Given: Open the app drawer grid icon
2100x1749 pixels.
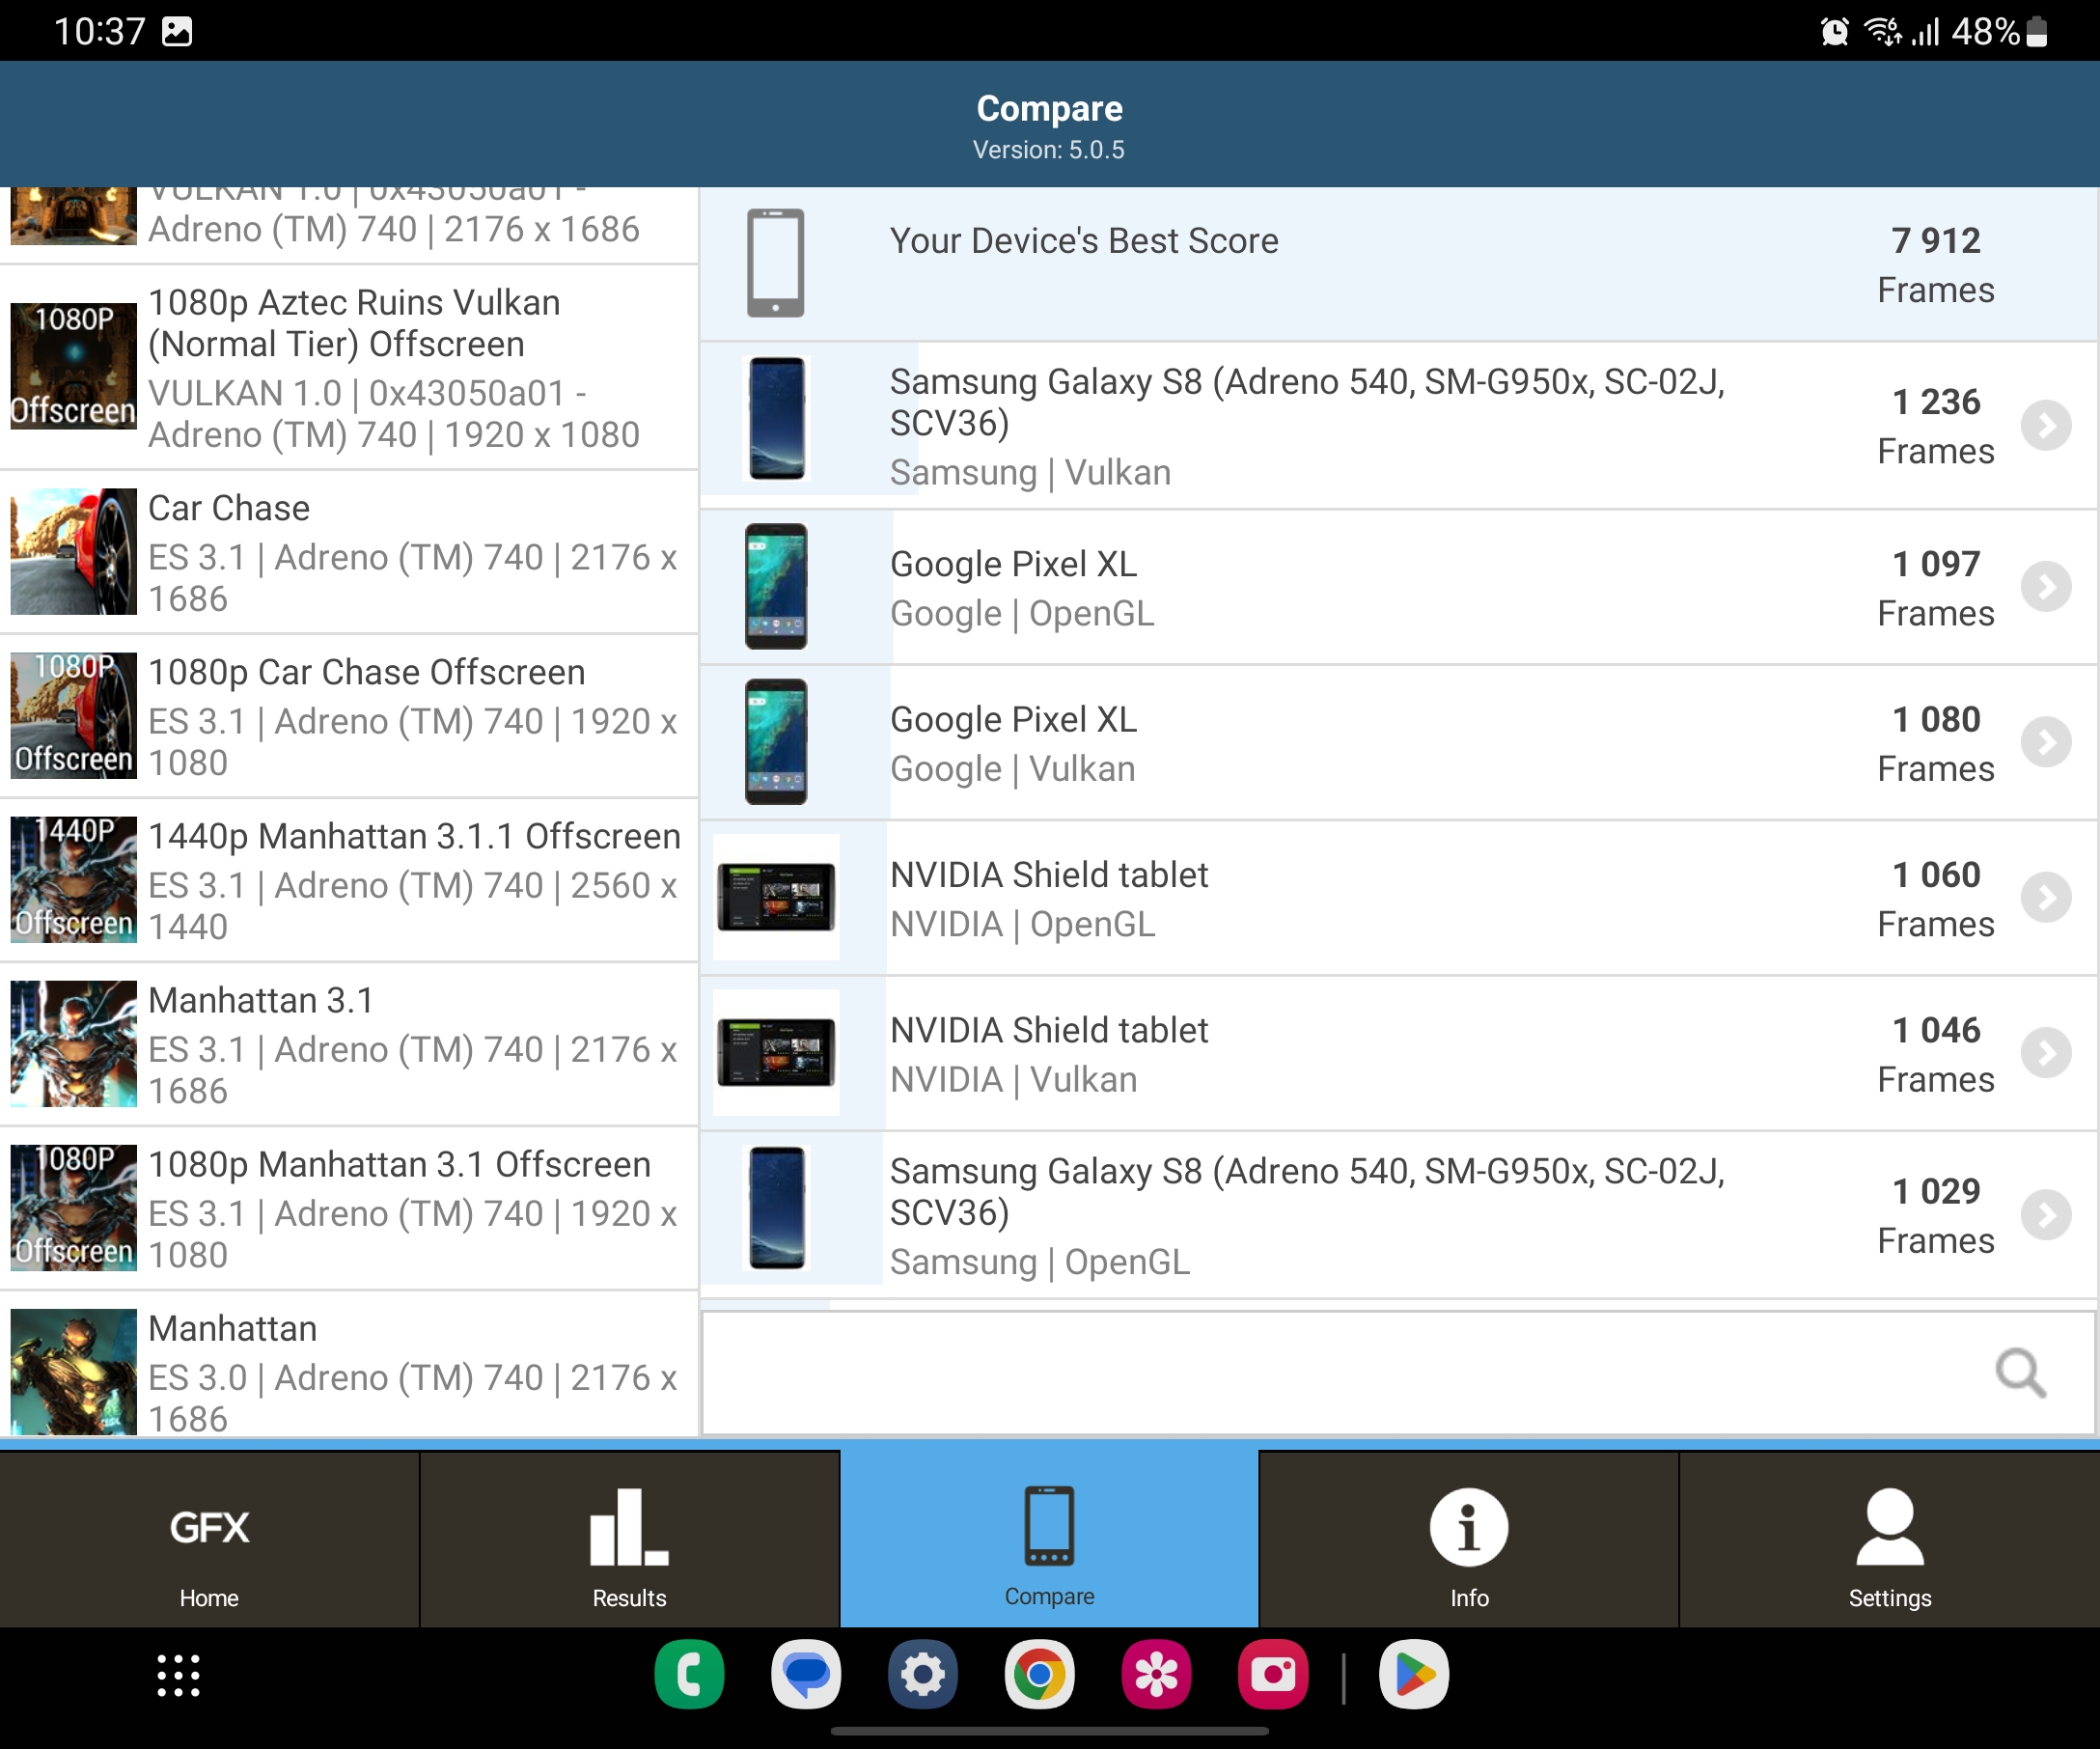Looking at the screenshot, I should tap(178, 1675).
